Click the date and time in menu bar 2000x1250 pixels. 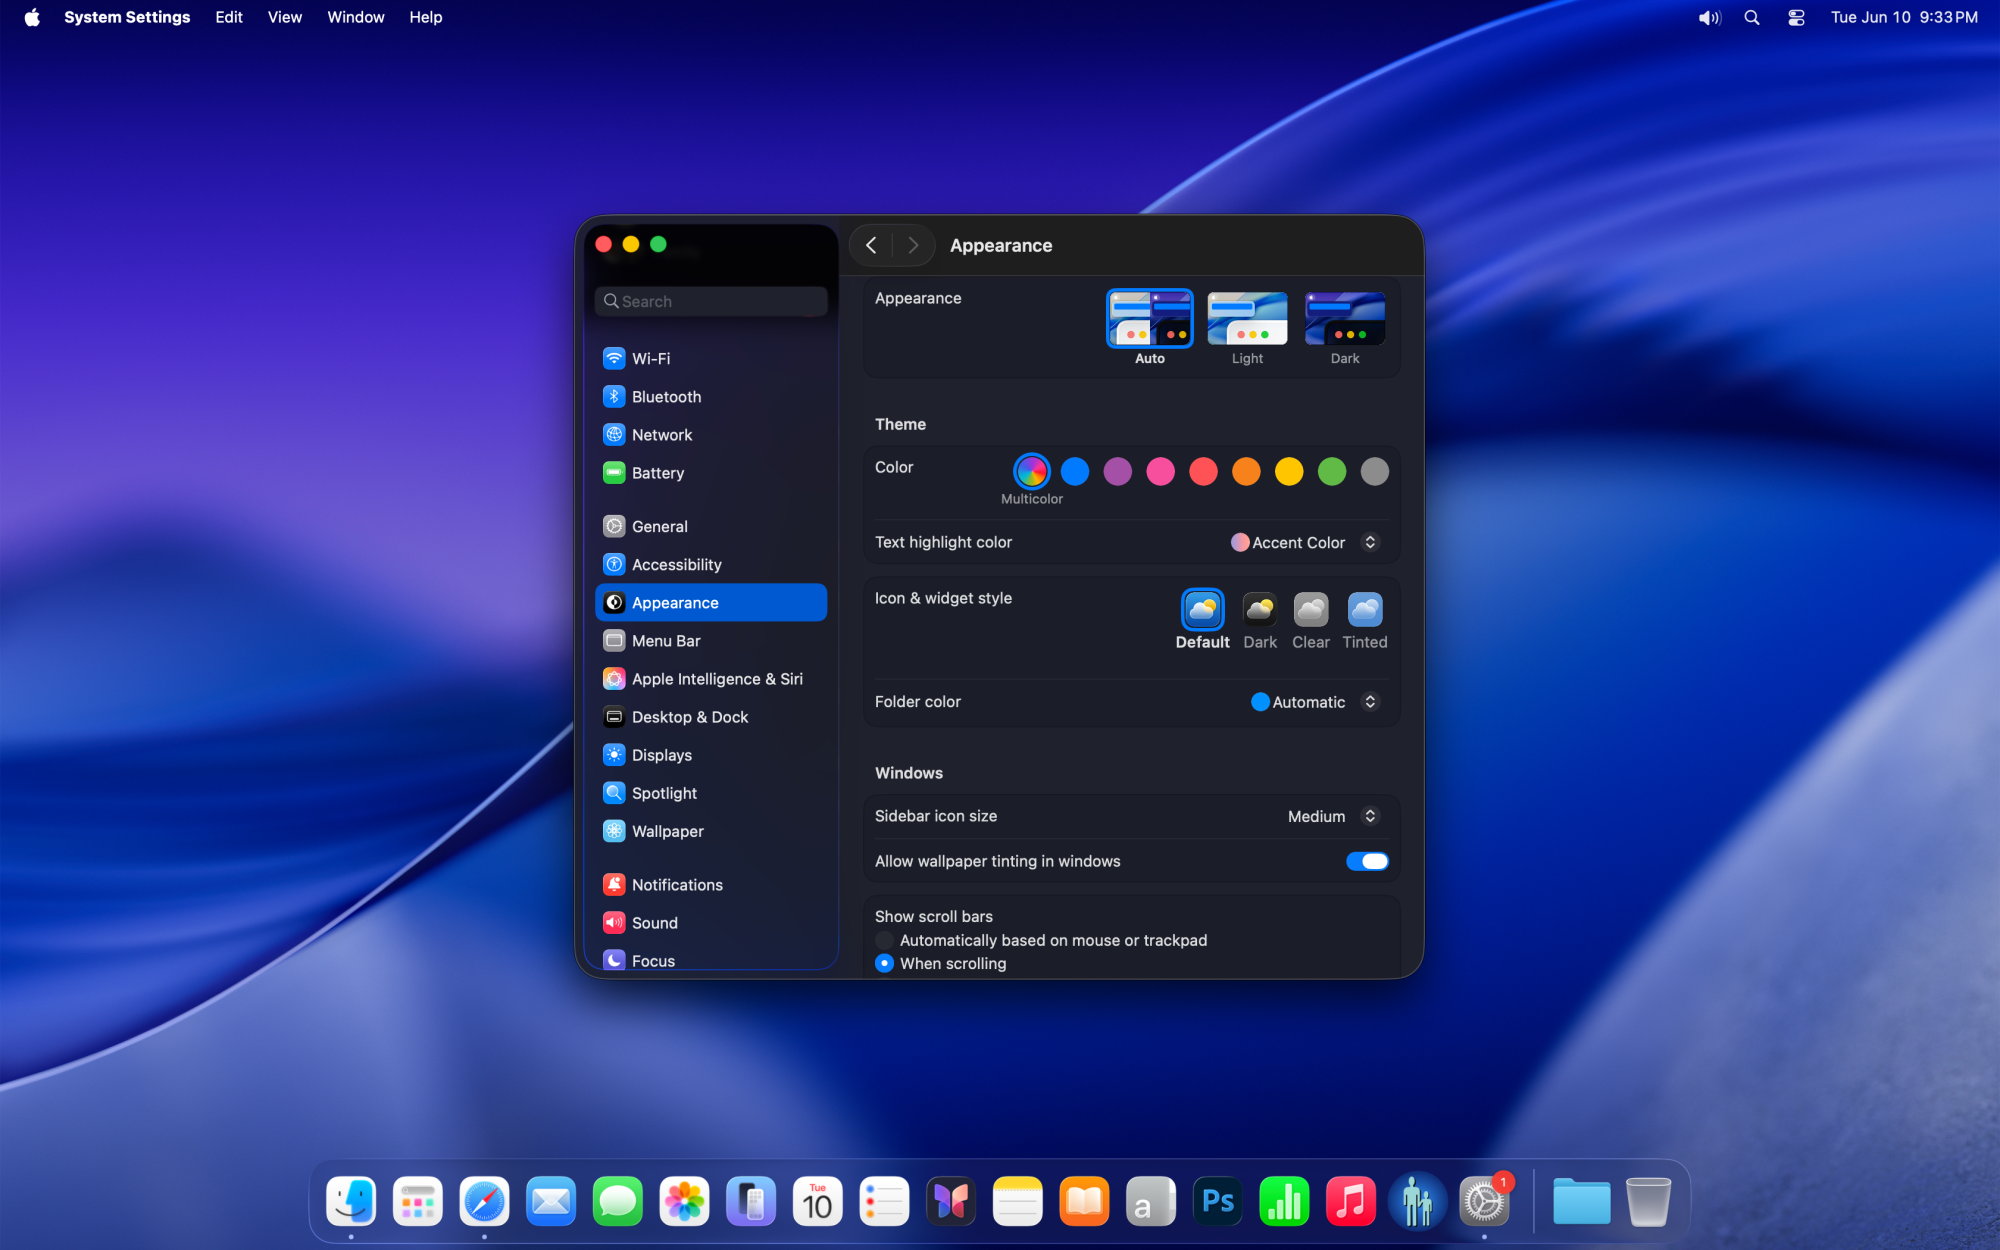tap(1904, 17)
